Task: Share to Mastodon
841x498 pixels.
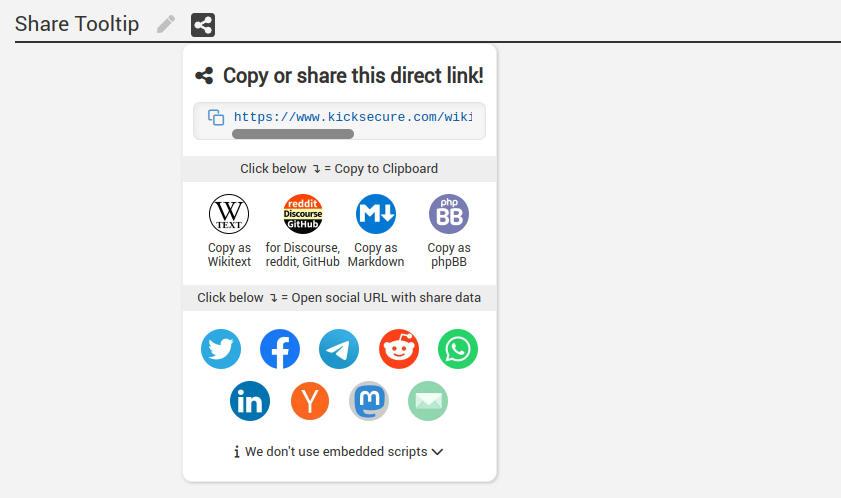Action: [x=369, y=401]
